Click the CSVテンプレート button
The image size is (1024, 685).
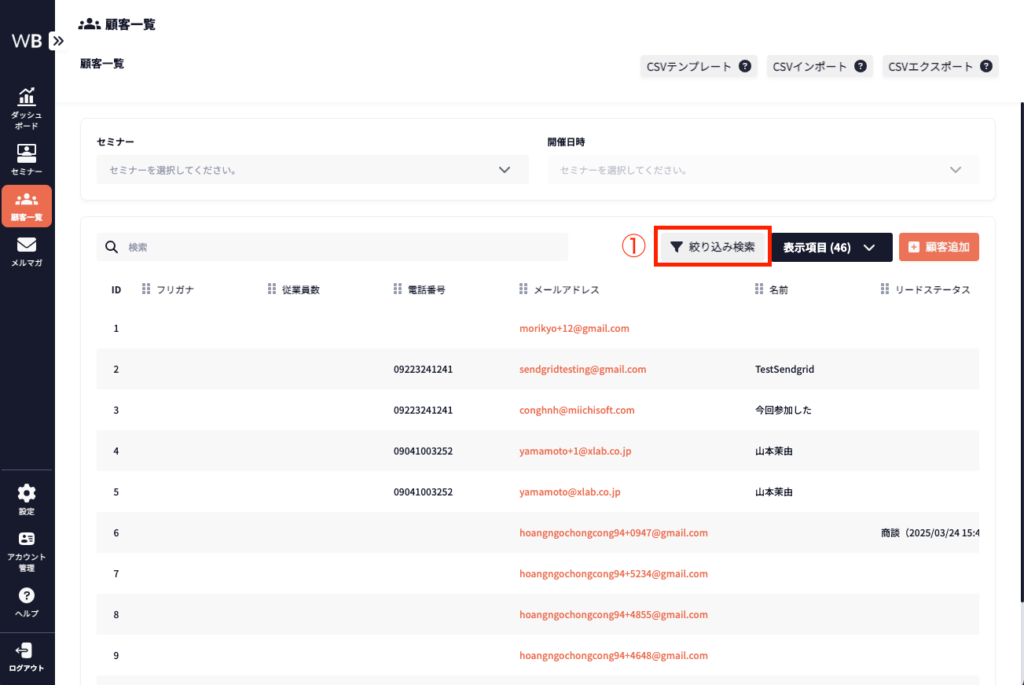coord(698,67)
